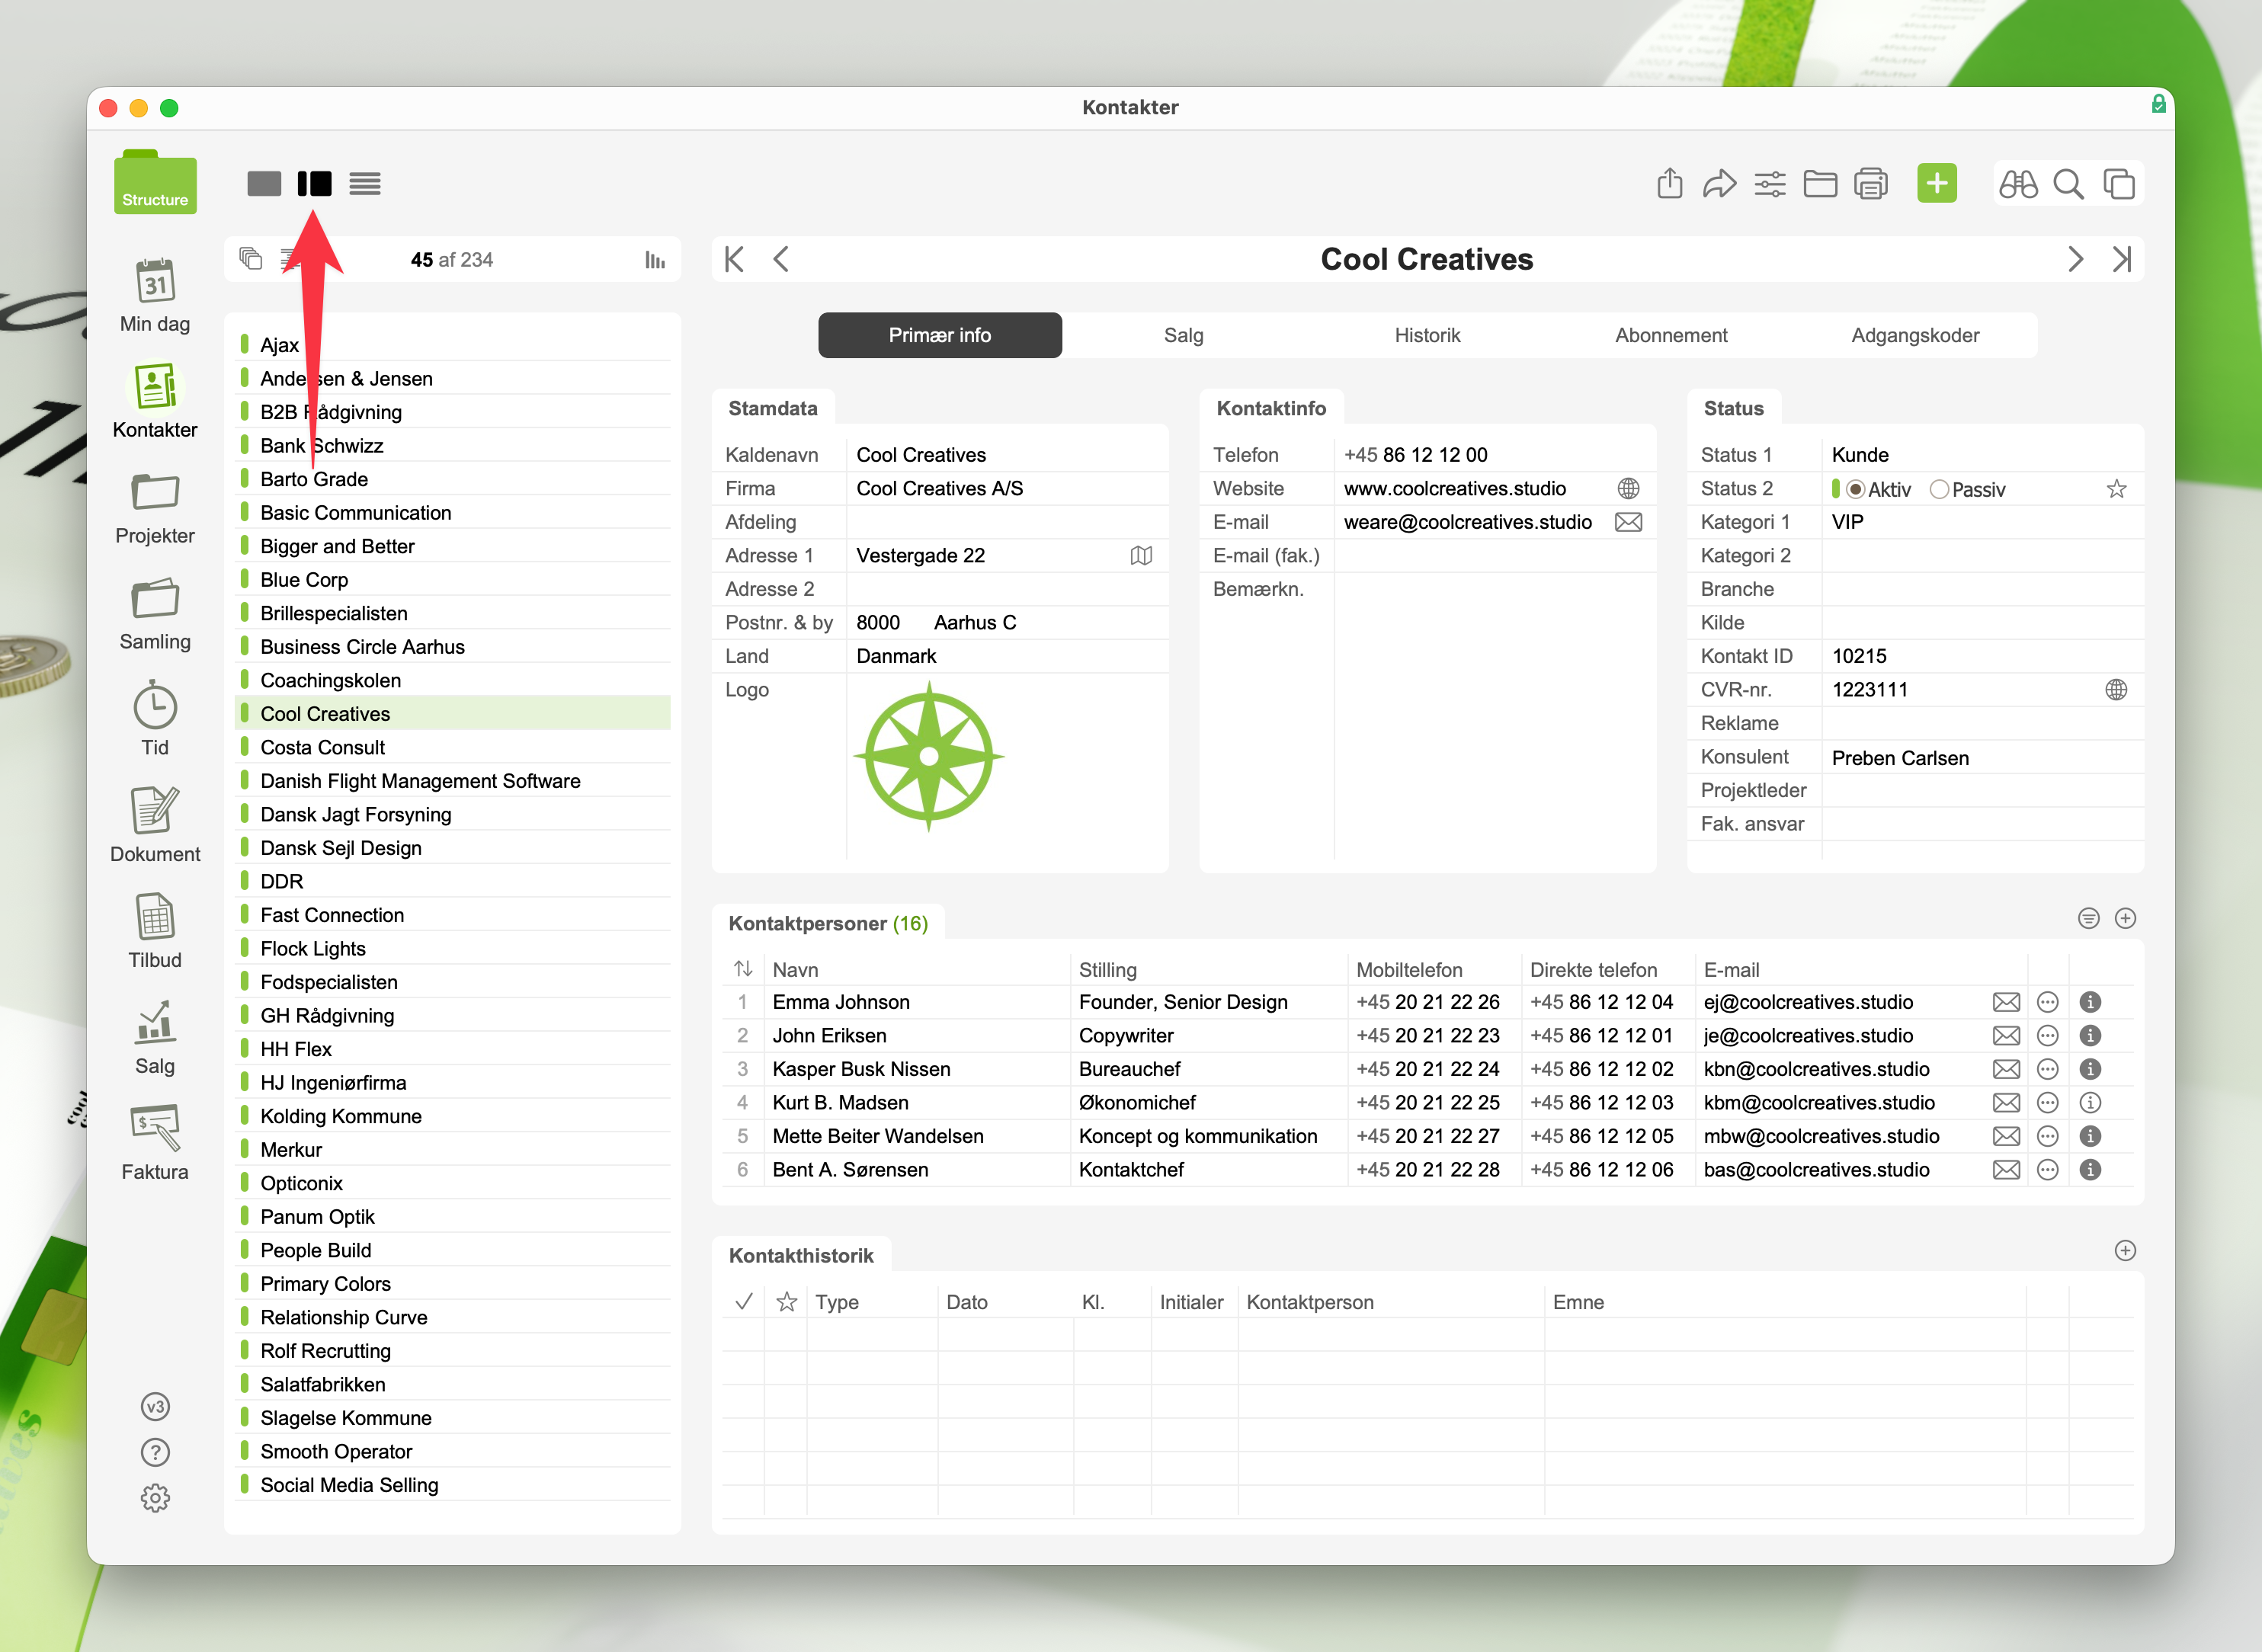Screen dimensions: 2262x1652
Task: Select Costa Consult in contact list
Action: (x=323, y=748)
